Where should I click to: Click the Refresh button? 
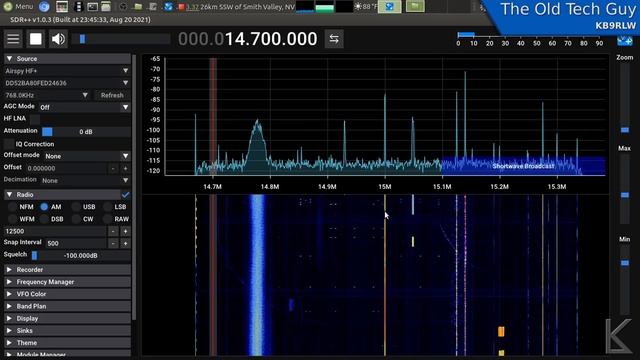tap(112, 95)
